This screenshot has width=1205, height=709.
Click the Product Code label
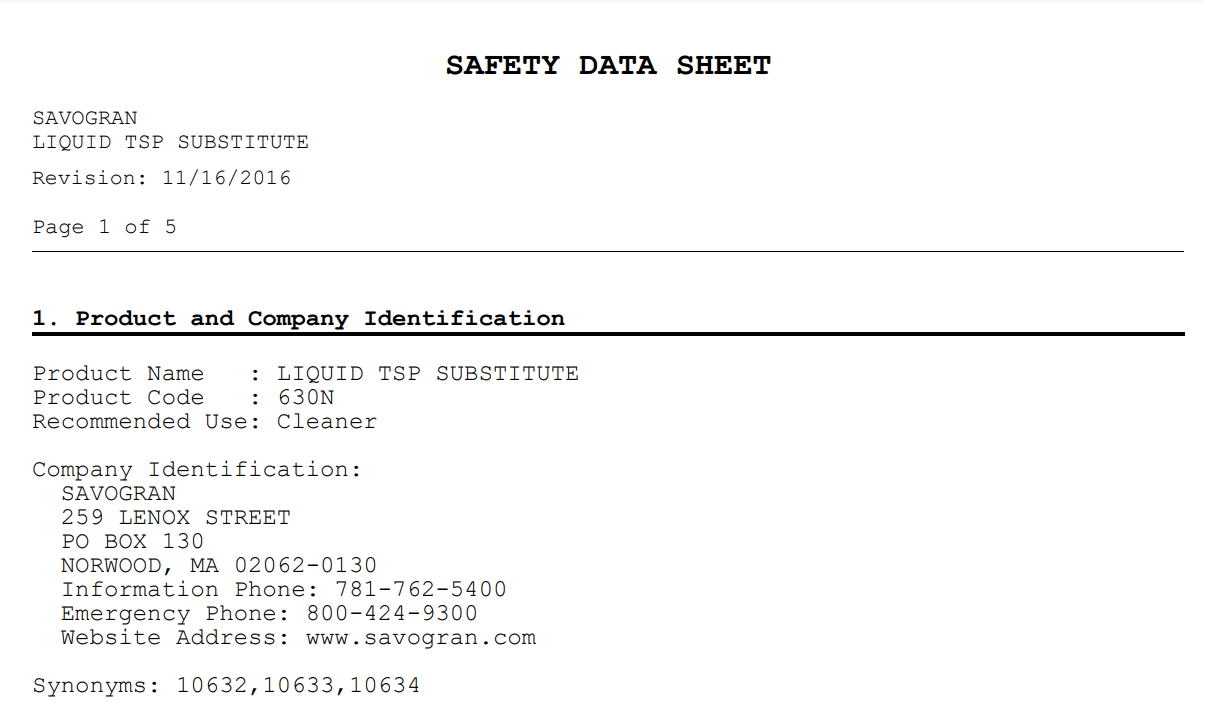pos(118,398)
